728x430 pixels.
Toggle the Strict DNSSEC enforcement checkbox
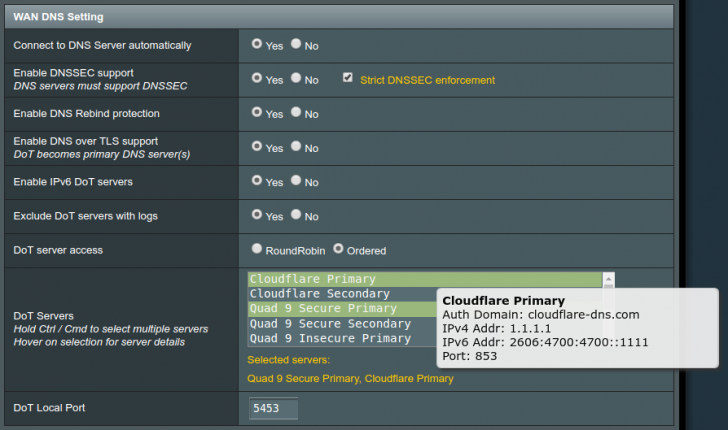[348, 78]
